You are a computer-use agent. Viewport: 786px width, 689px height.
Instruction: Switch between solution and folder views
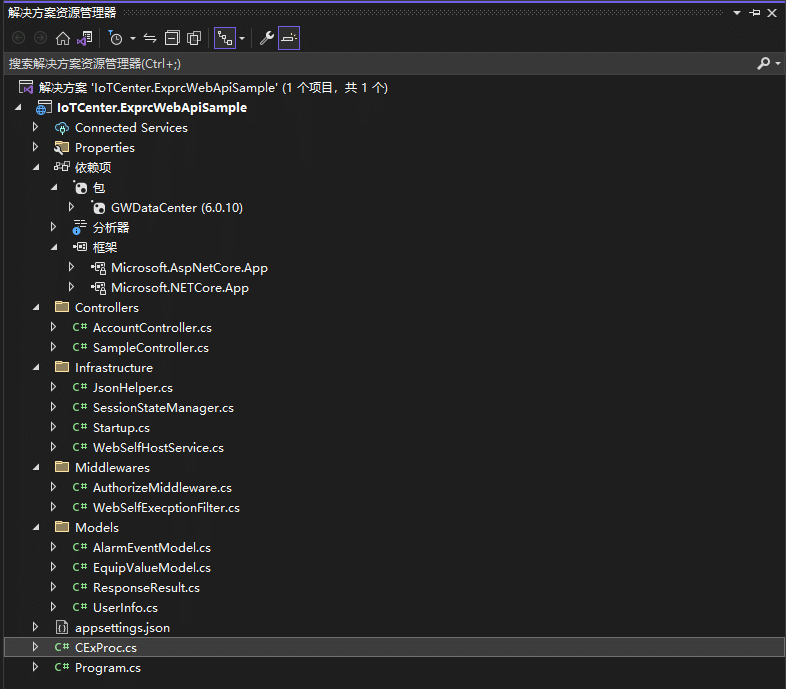85,38
